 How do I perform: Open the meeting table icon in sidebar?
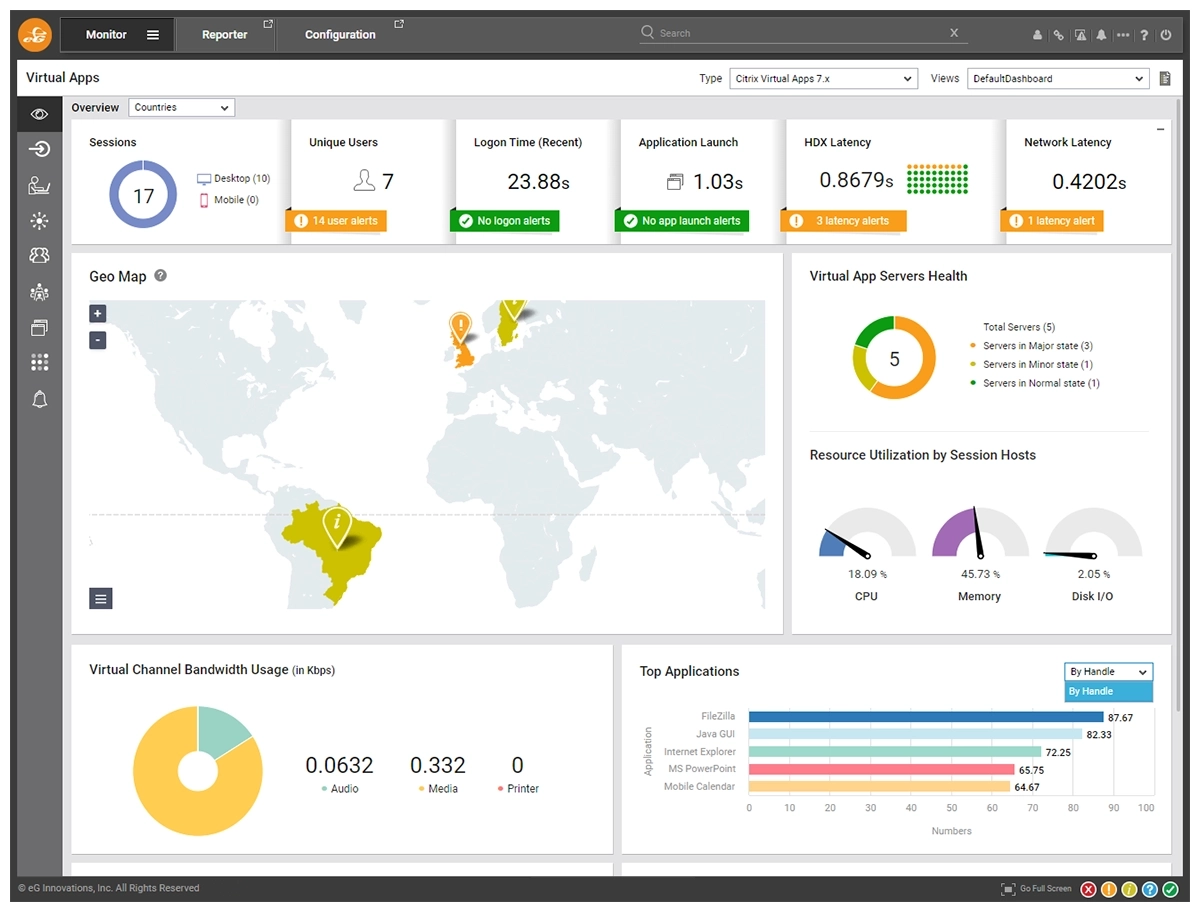point(39,292)
